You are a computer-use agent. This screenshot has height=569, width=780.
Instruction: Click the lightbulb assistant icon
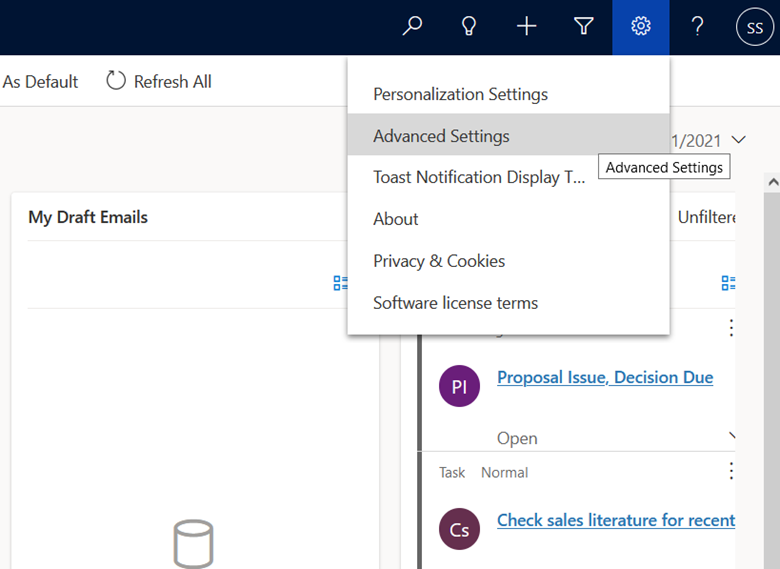pyautogui.click(x=469, y=27)
